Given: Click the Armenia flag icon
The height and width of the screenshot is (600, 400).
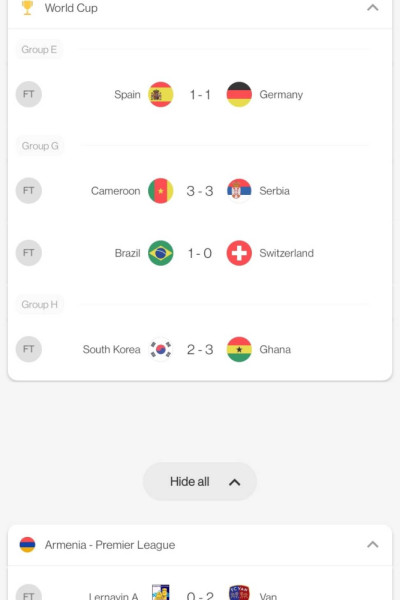Looking at the screenshot, I should [27, 545].
